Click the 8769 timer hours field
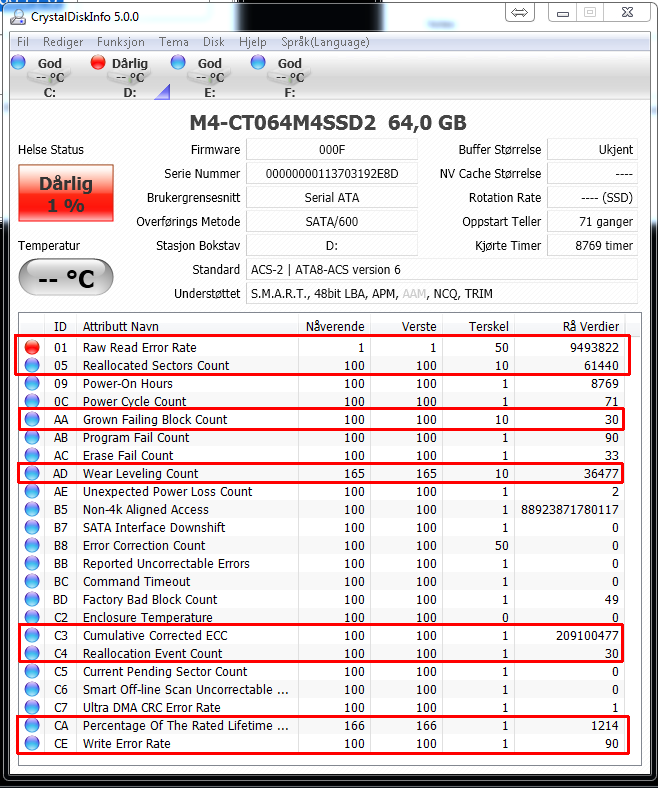This screenshot has height=788, width=658. (x=592, y=246)
